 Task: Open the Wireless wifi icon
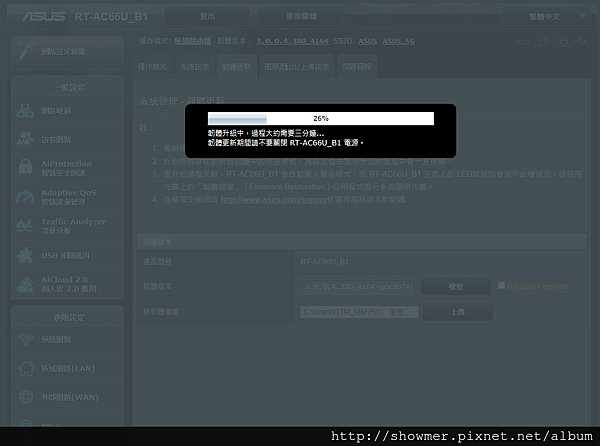tap(26, 339)
